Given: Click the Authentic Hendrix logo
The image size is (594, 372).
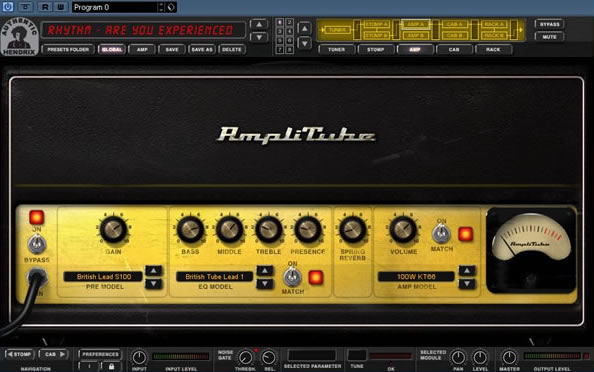Looking at the screenshot, I should pos(19,37).
